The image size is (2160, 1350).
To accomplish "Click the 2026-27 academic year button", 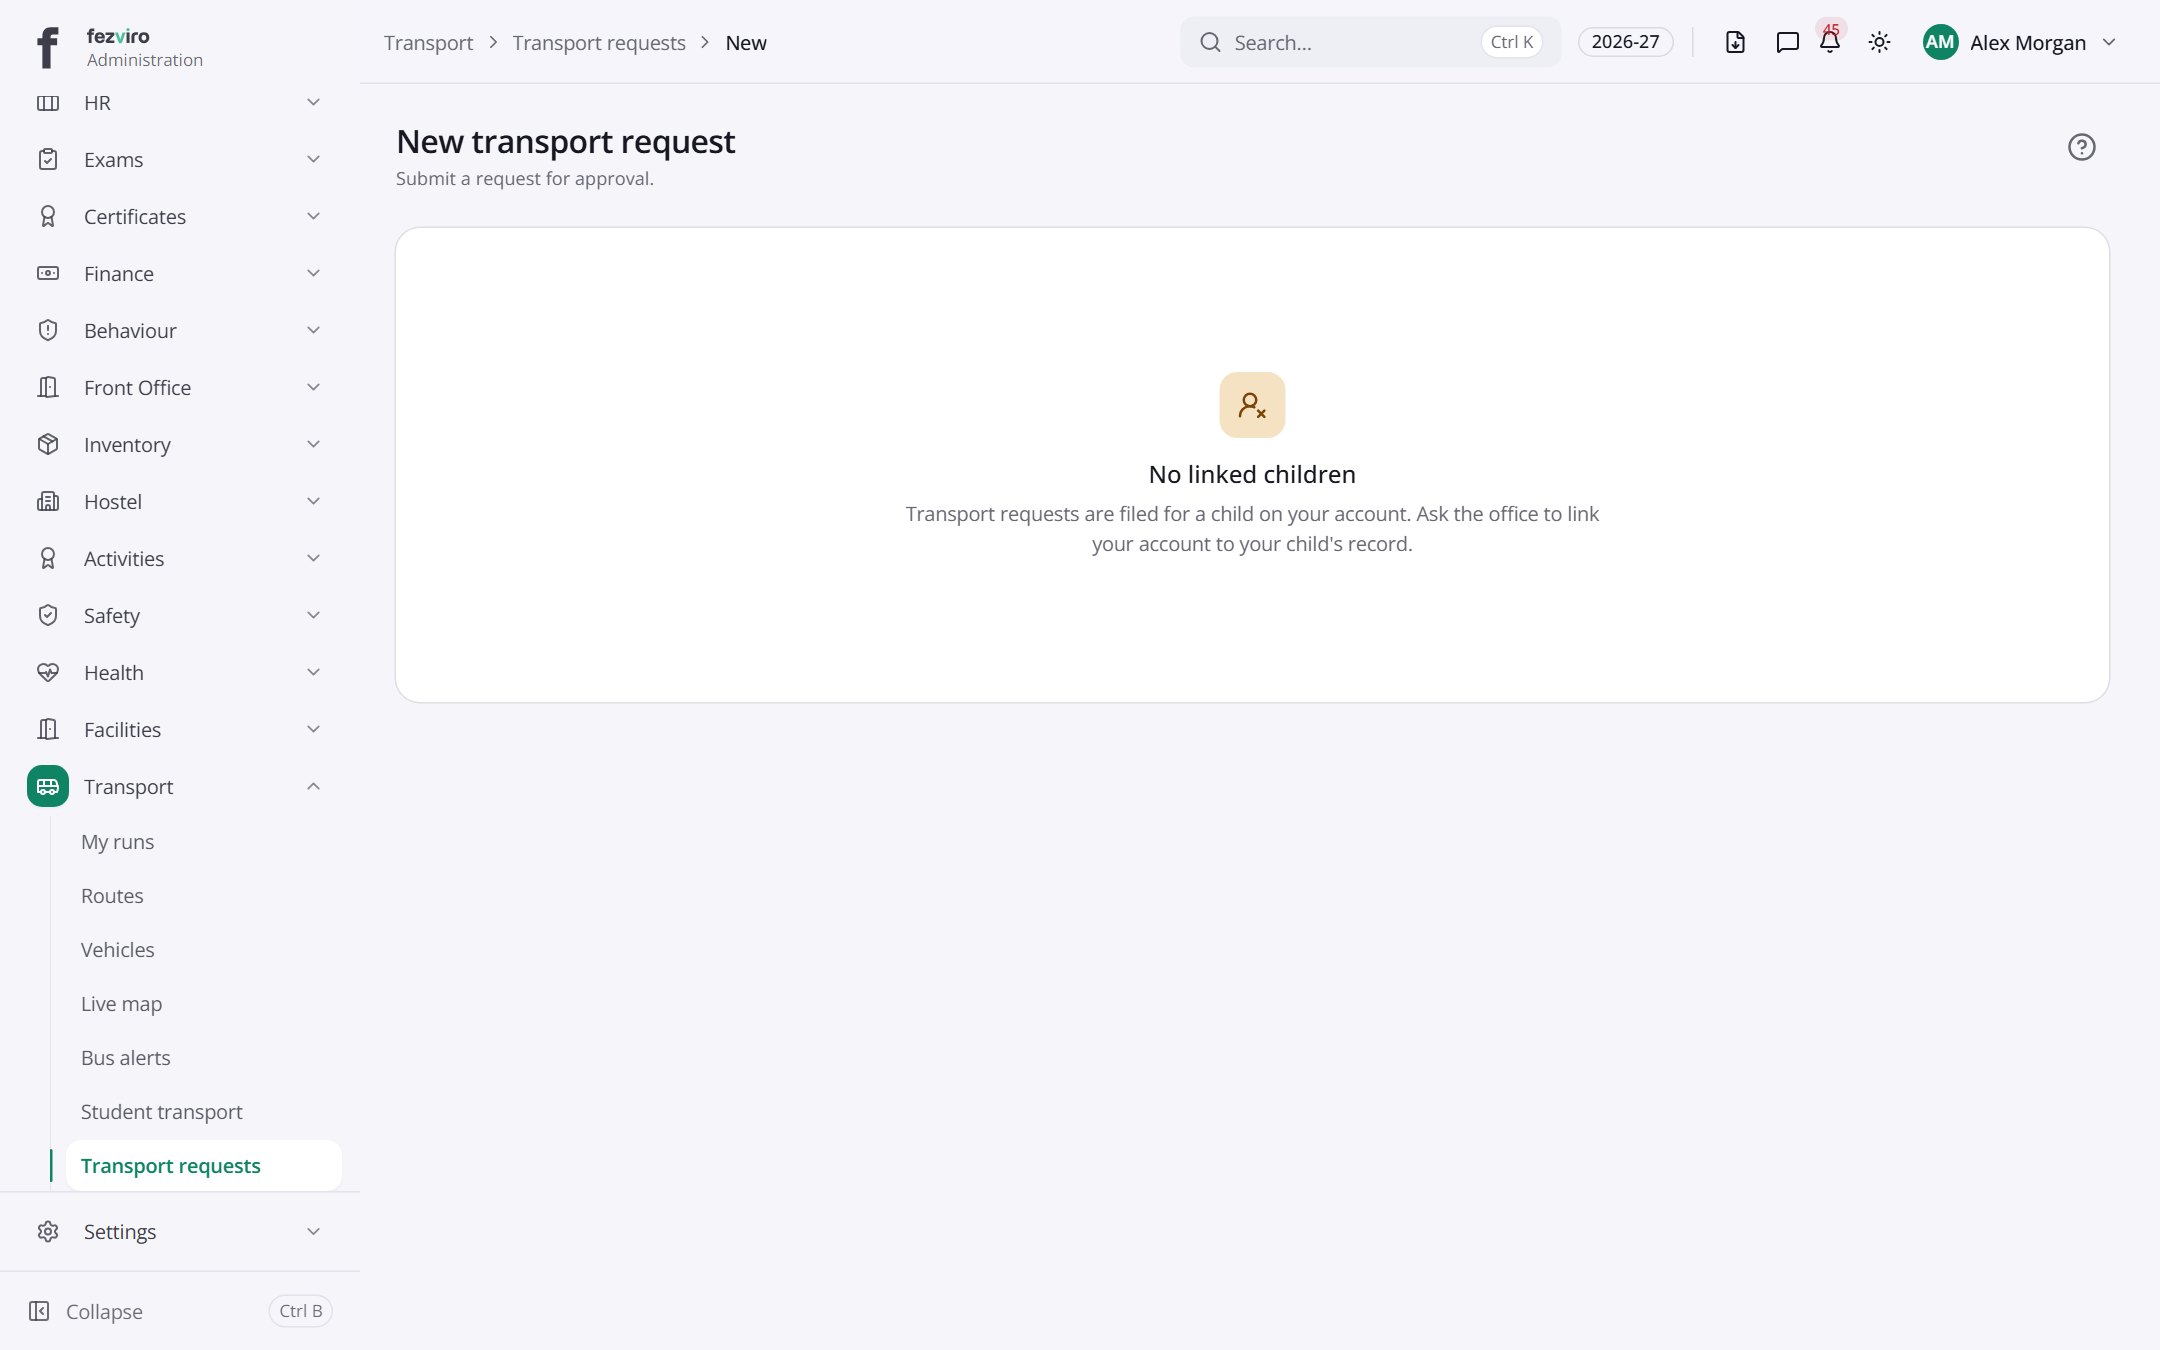I will pos(1625,42).
